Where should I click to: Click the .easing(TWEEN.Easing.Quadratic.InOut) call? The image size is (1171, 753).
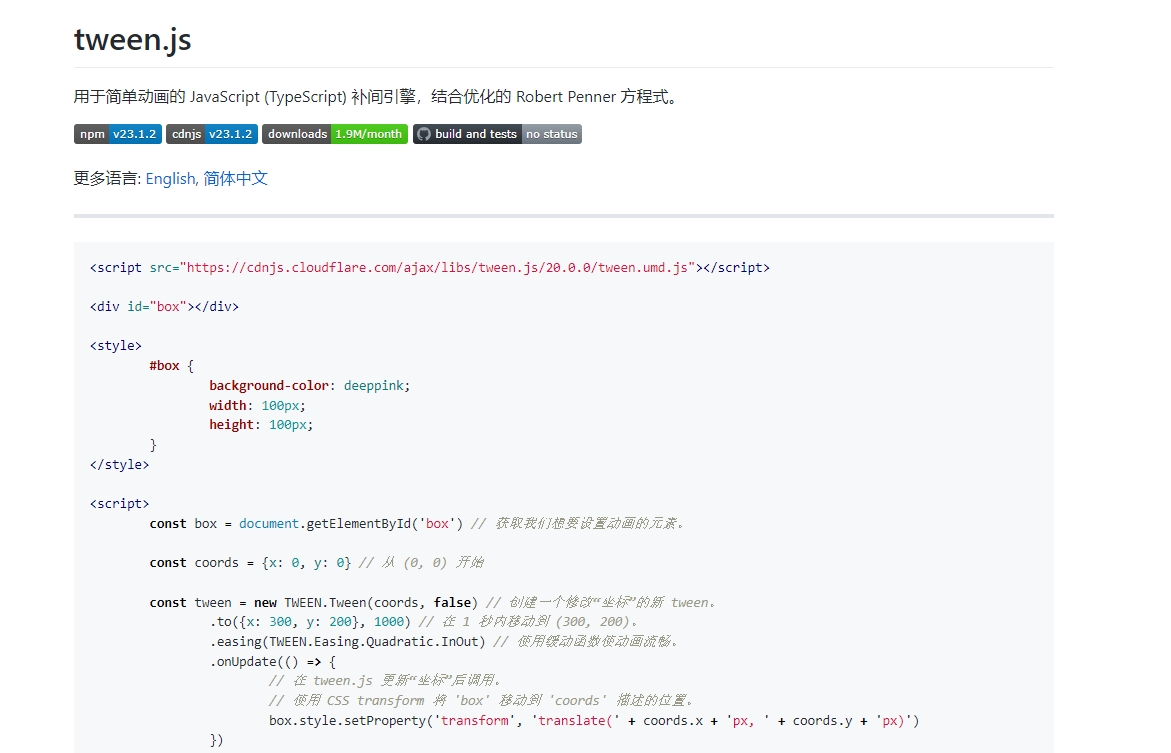(347, 642)
